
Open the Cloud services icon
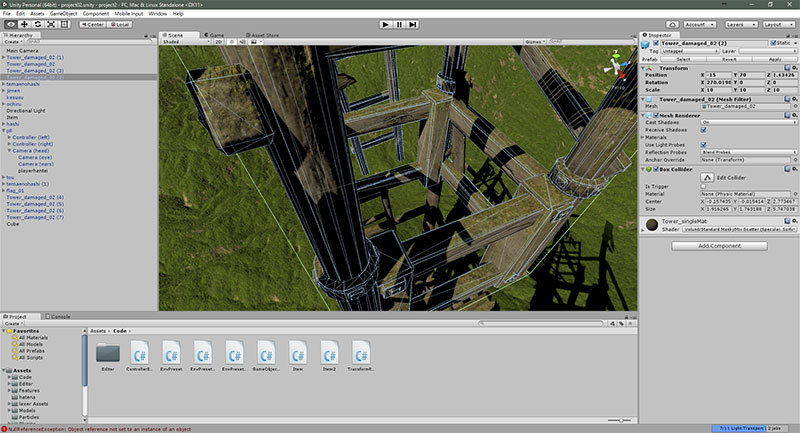point(672,24)
